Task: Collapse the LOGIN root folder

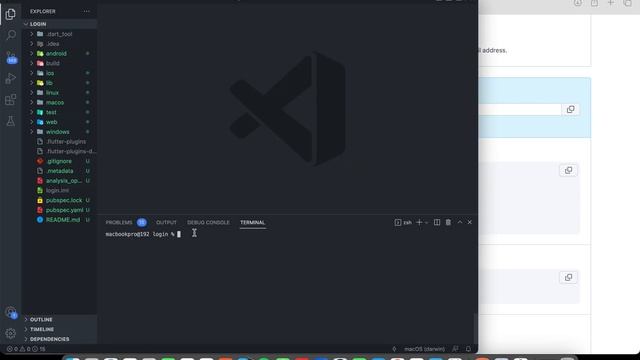Action: coord(59,24)
